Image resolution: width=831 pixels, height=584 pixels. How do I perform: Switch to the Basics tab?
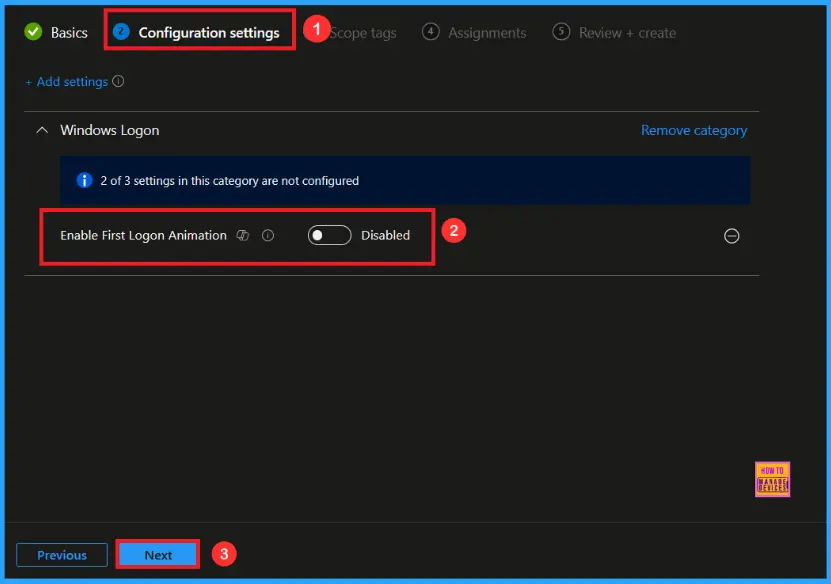click(69, 33)
